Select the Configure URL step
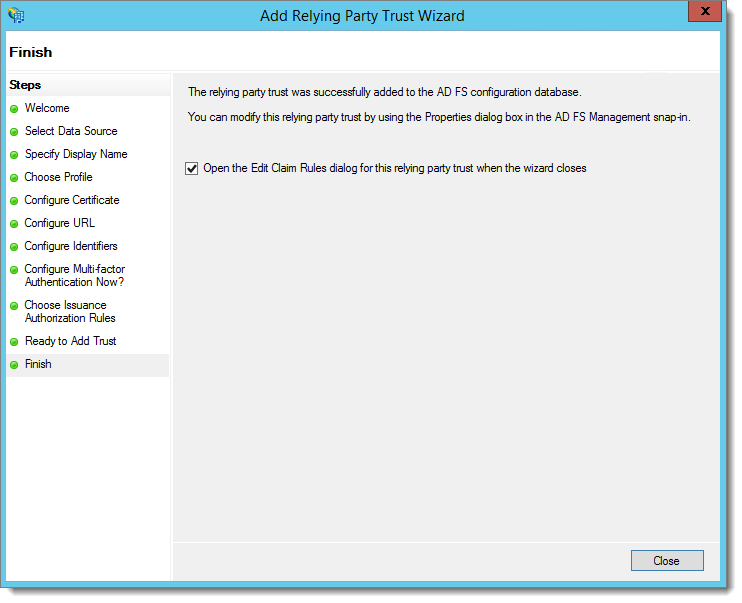 pyautogui.click(x=59, y=223)
